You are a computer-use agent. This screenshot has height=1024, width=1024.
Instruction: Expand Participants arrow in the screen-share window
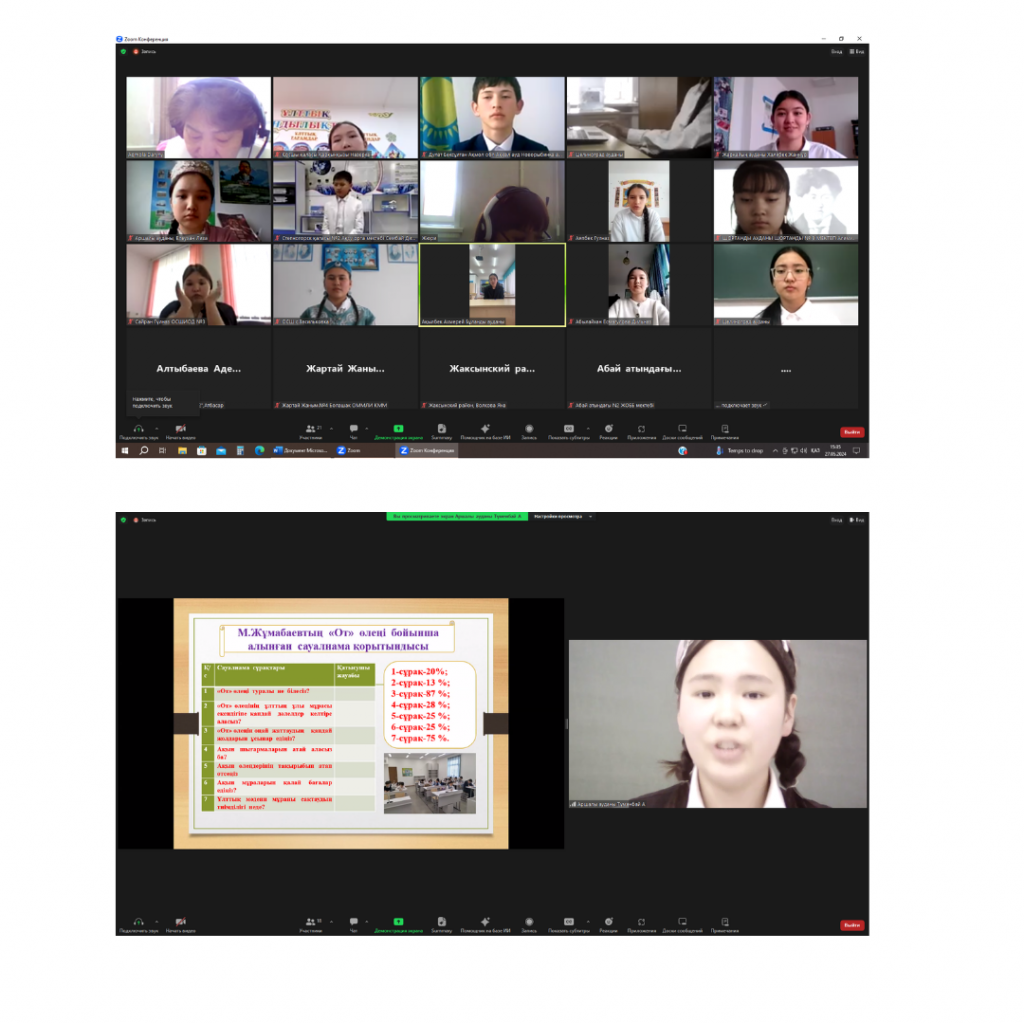click(x=331, y=922)
